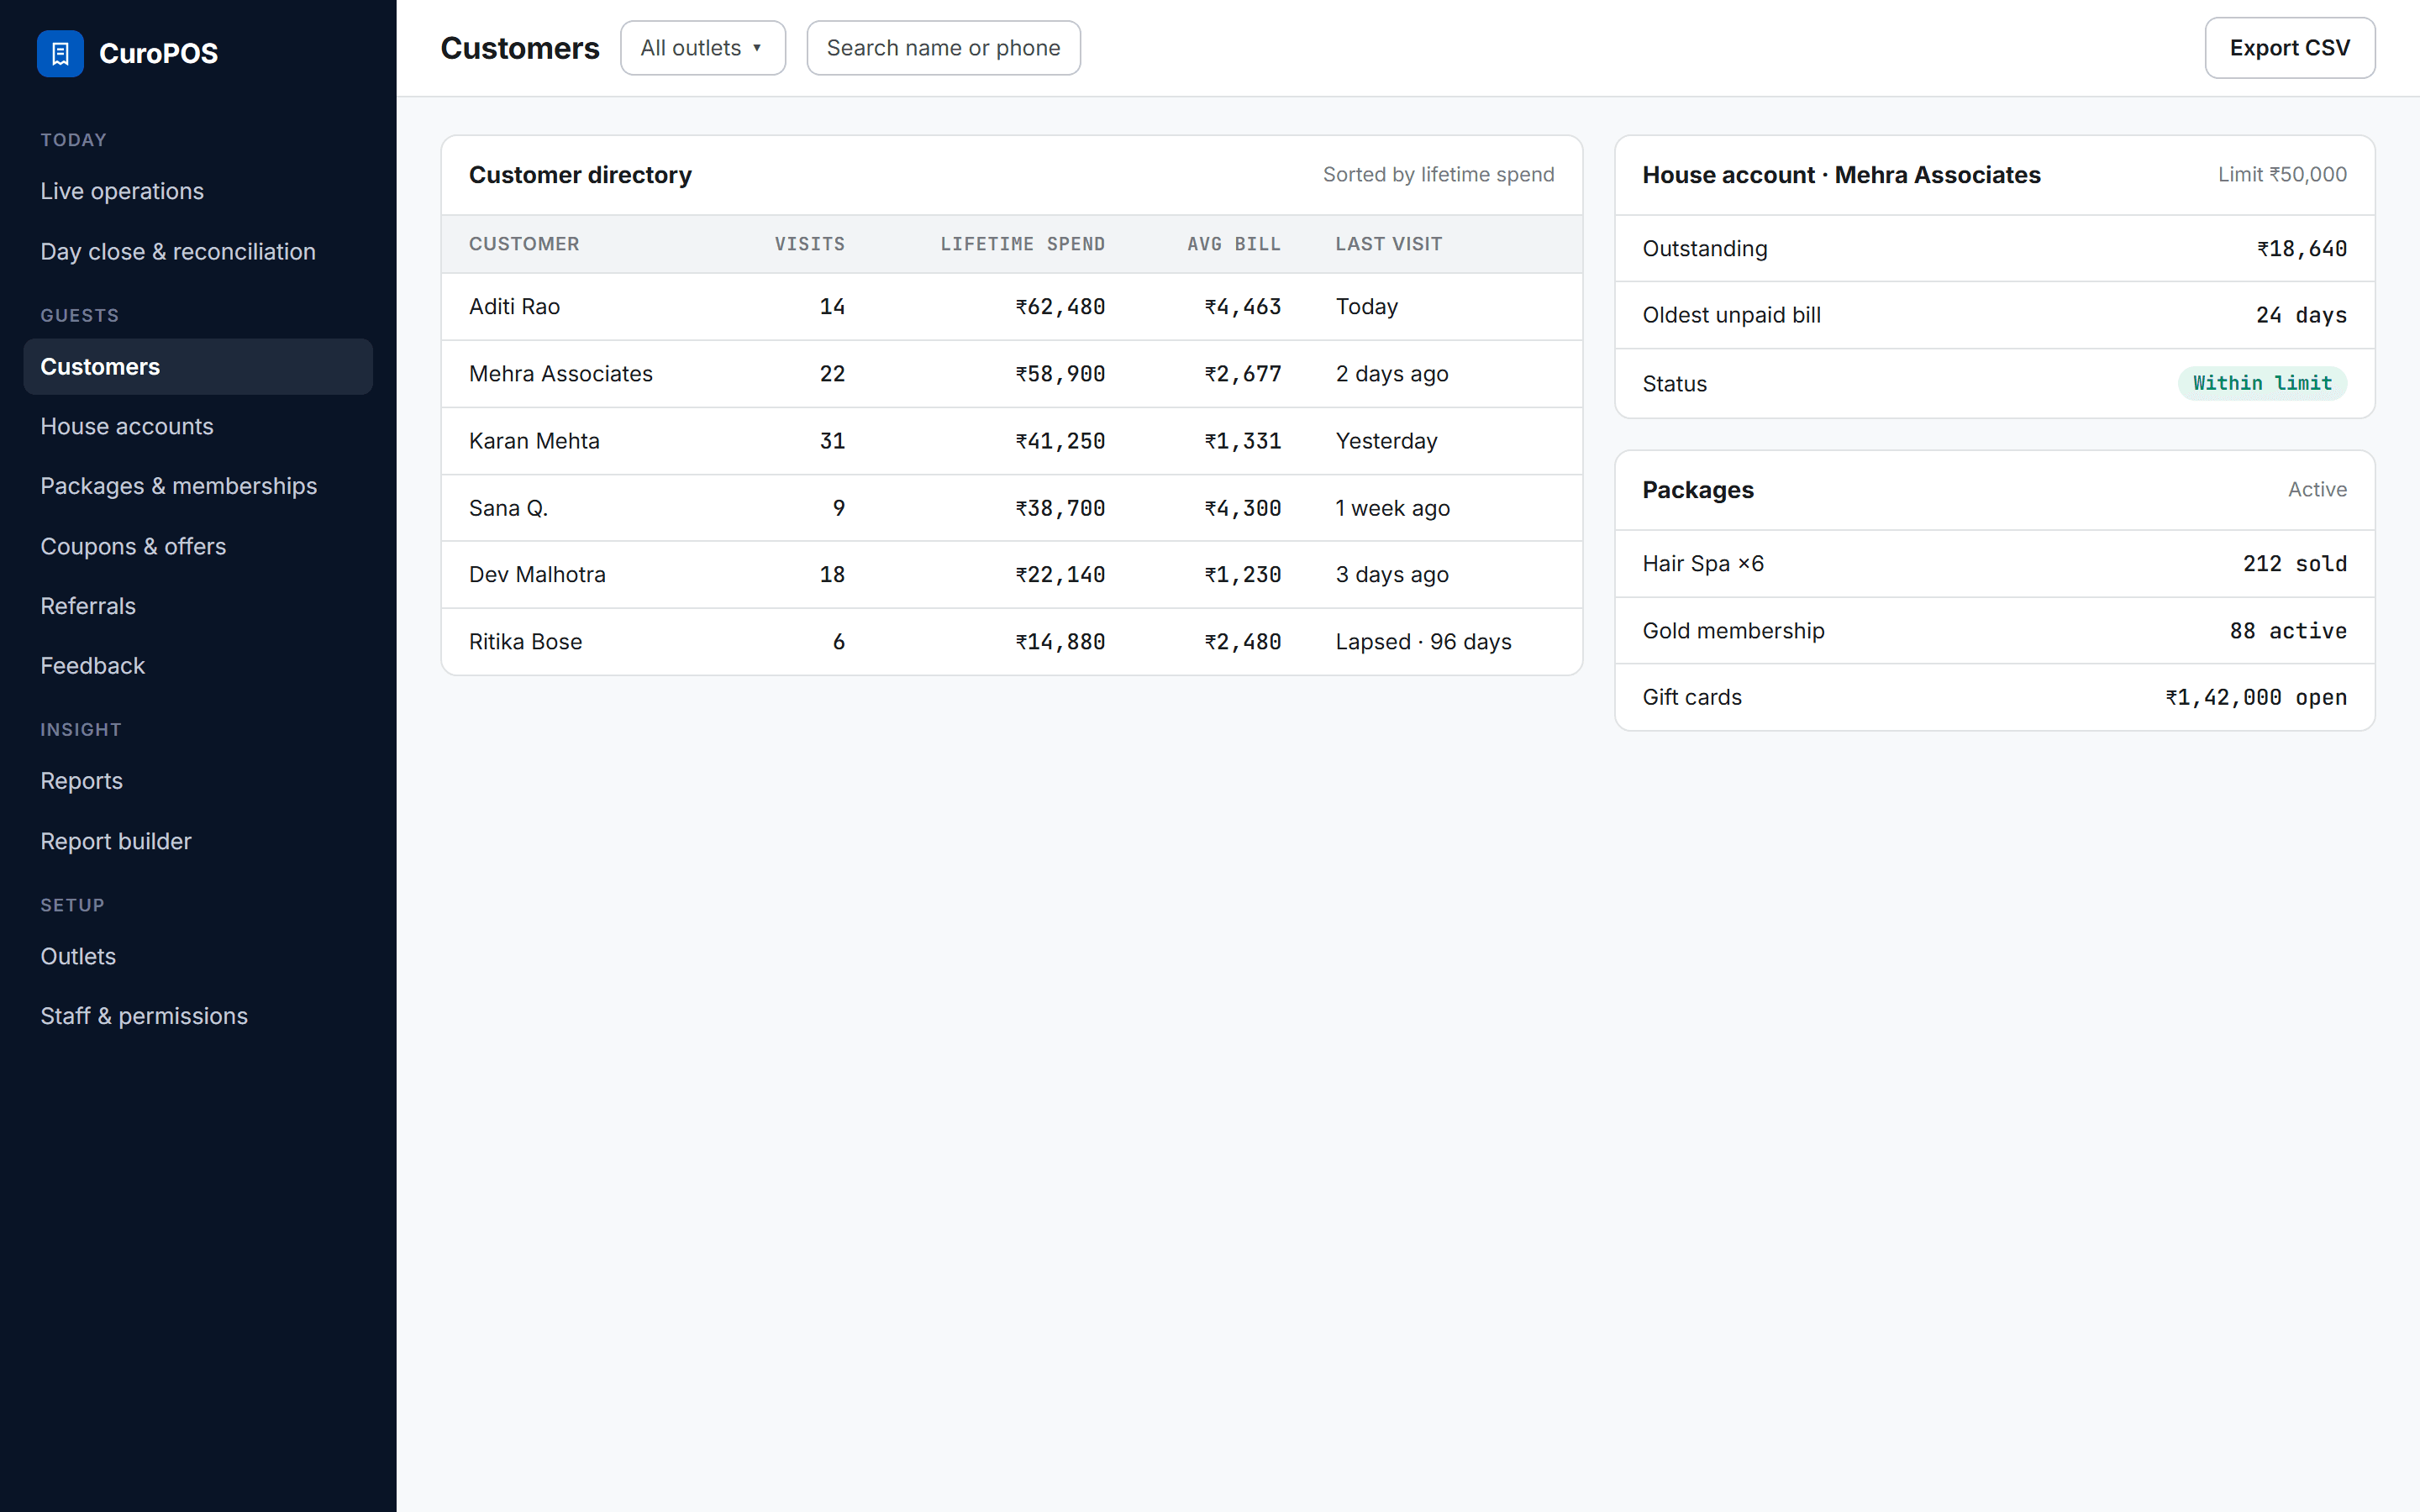Sort by the Customer column header
The image size is (2420, 1512).
tap(524, 244)
